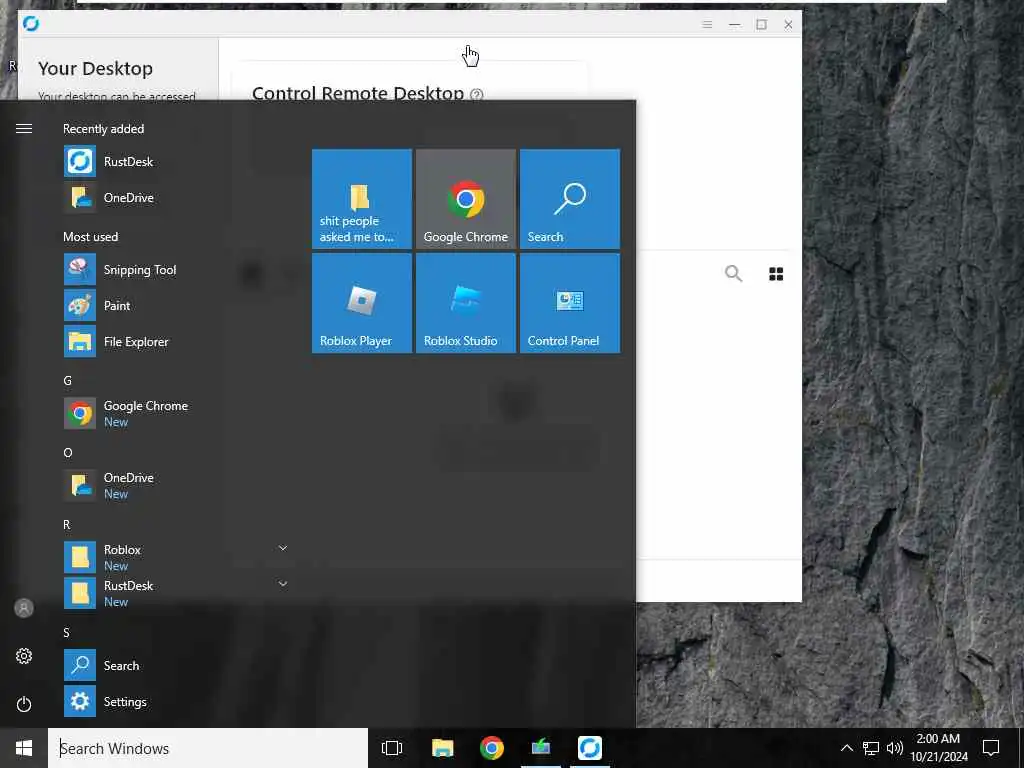Open the network status tray icon
Viewport: 1024px width, 768px height.
pos(871,748)
